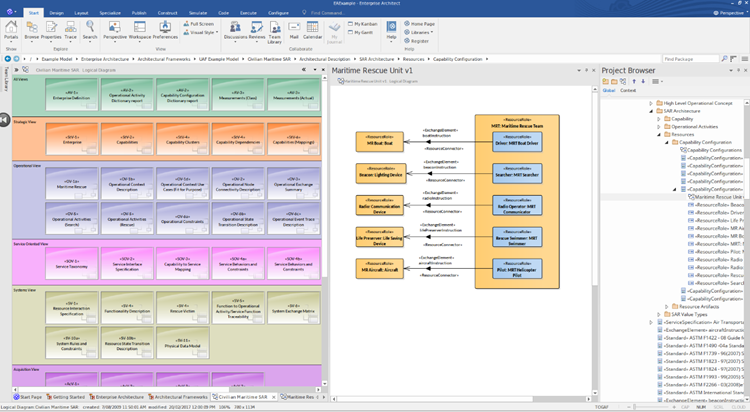
Task: Expand the Capability folder in tree
Action: (x=659, y=119)
